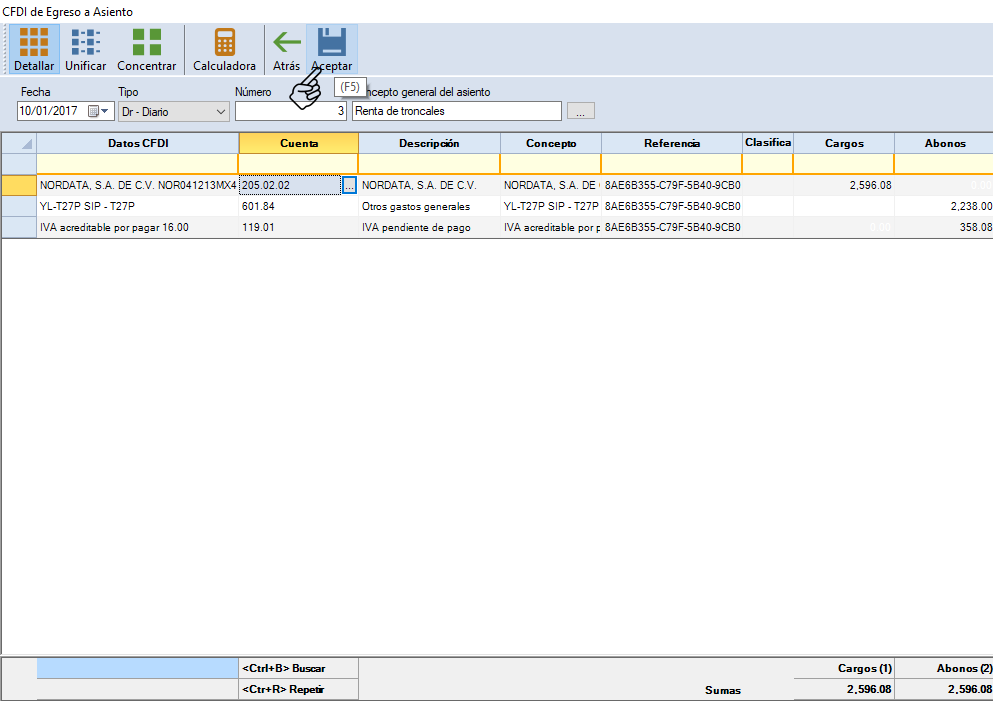Image resolution: width=993 pixels, height=701 pixels.
Task: Click the Referencia cell in the IVA acreditable row
Action: (672, 227)
